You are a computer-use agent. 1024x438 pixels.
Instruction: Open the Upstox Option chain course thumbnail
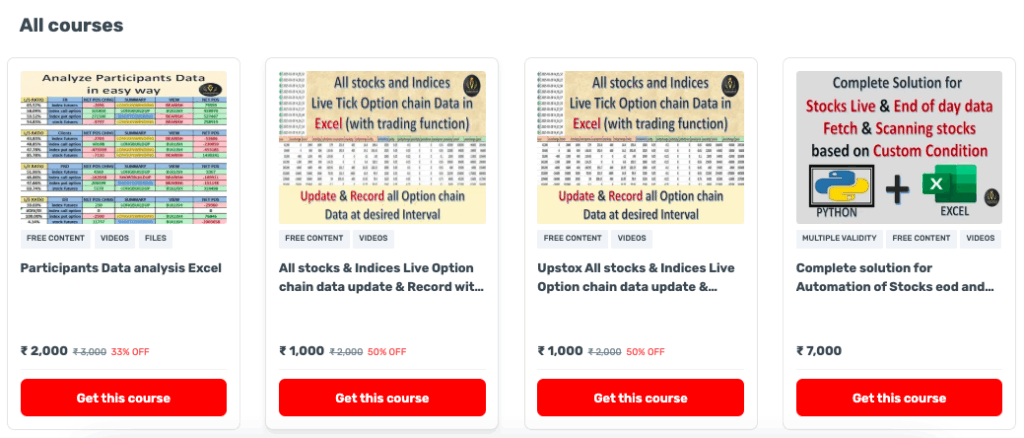coord(640,147)
